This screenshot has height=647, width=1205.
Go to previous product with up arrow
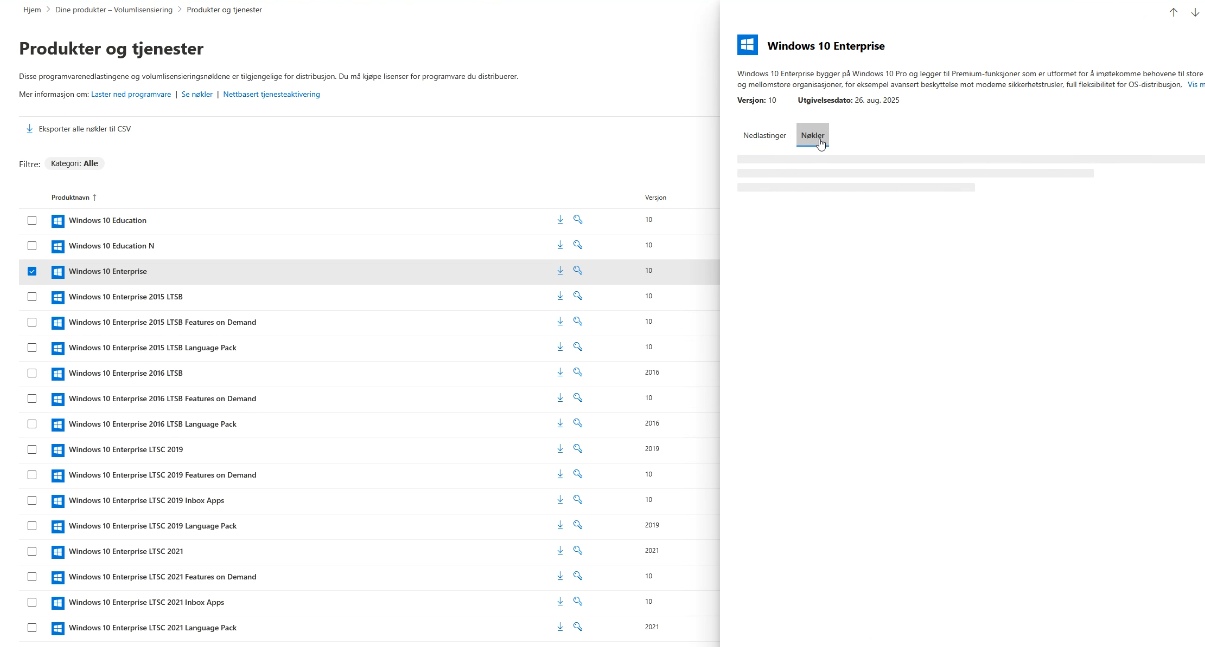pos(1173,12)
